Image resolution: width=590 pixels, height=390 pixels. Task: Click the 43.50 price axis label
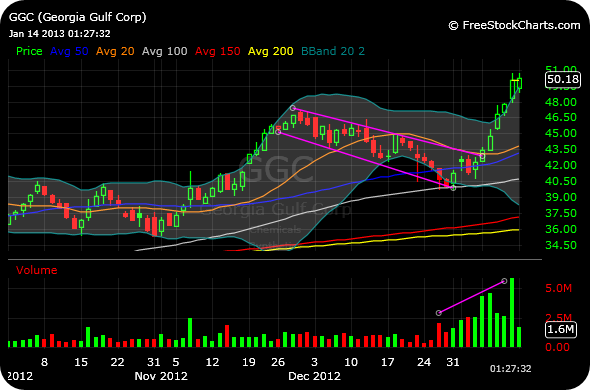coord(561,149)
